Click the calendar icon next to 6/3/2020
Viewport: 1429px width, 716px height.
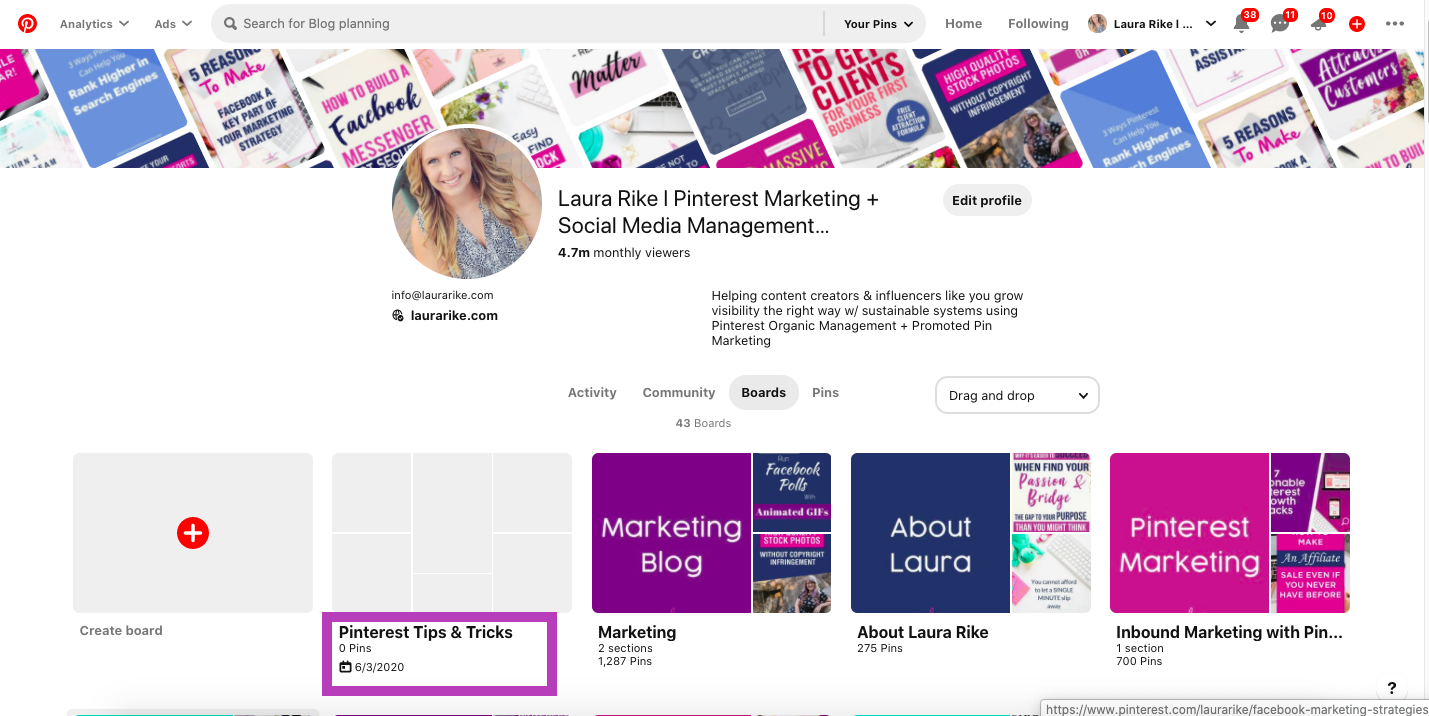tap(345, 667)
